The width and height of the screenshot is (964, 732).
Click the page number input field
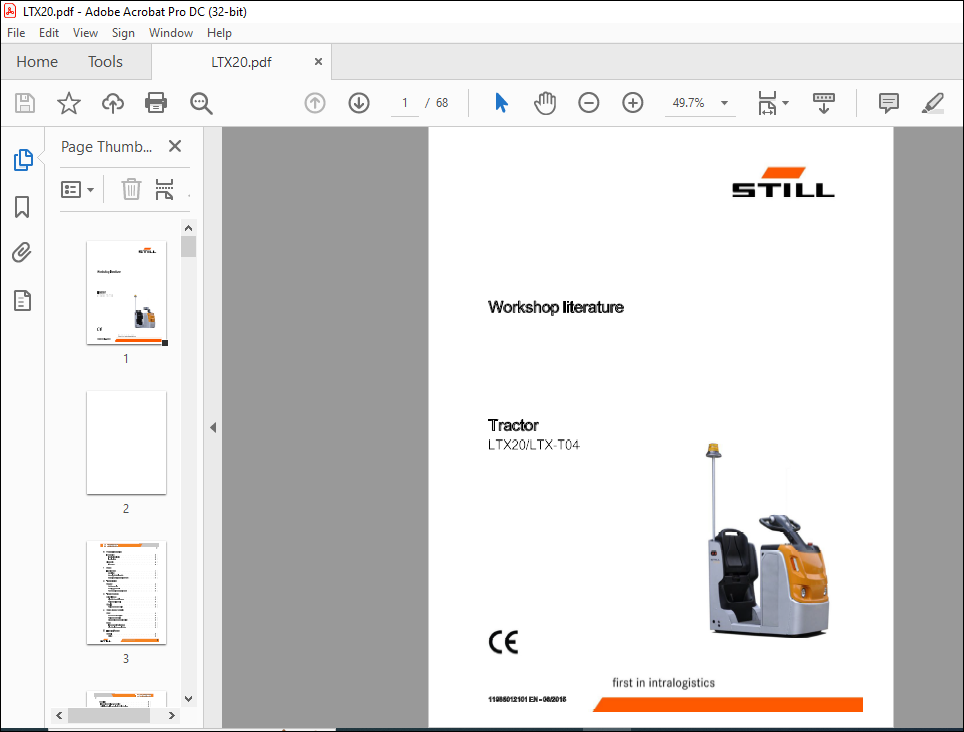[405, 103]
